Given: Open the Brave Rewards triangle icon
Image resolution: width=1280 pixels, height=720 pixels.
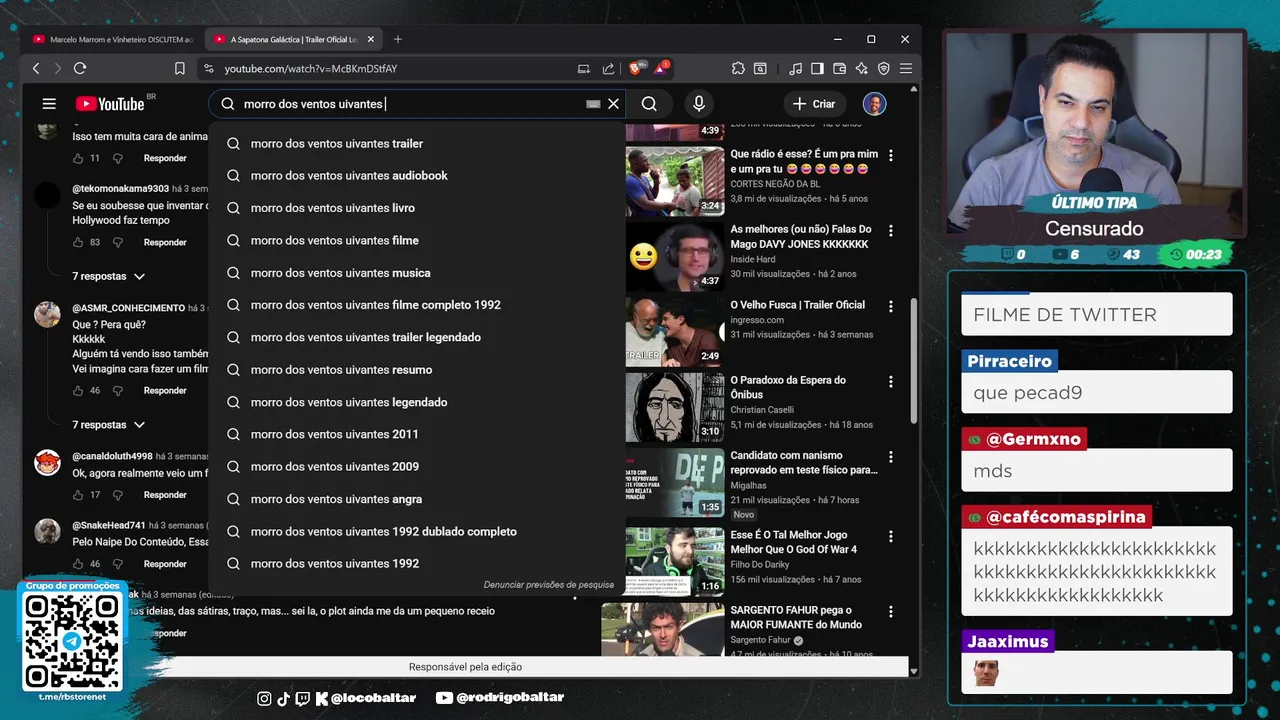Looking at the screenshot, I should pyautogui.click(x=661, y=68).
